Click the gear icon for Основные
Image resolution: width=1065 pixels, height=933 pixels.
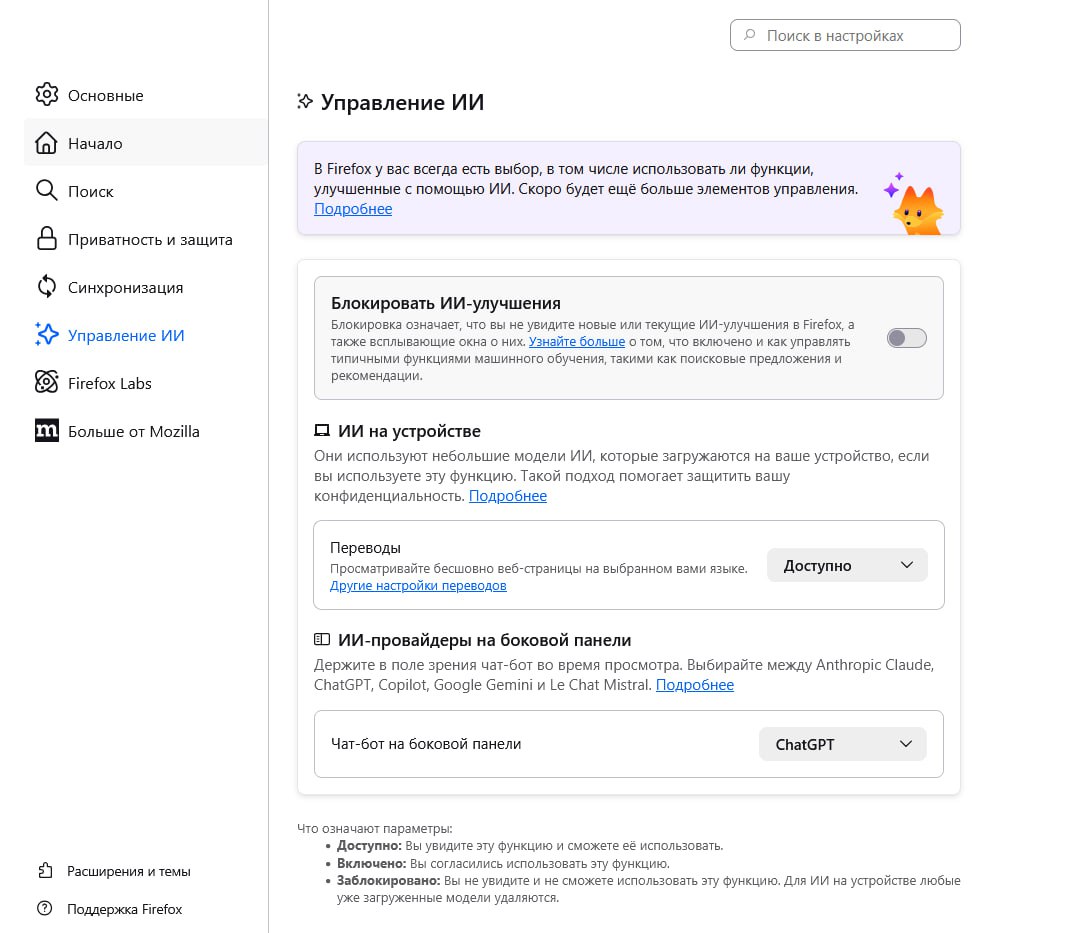[46, 95]
